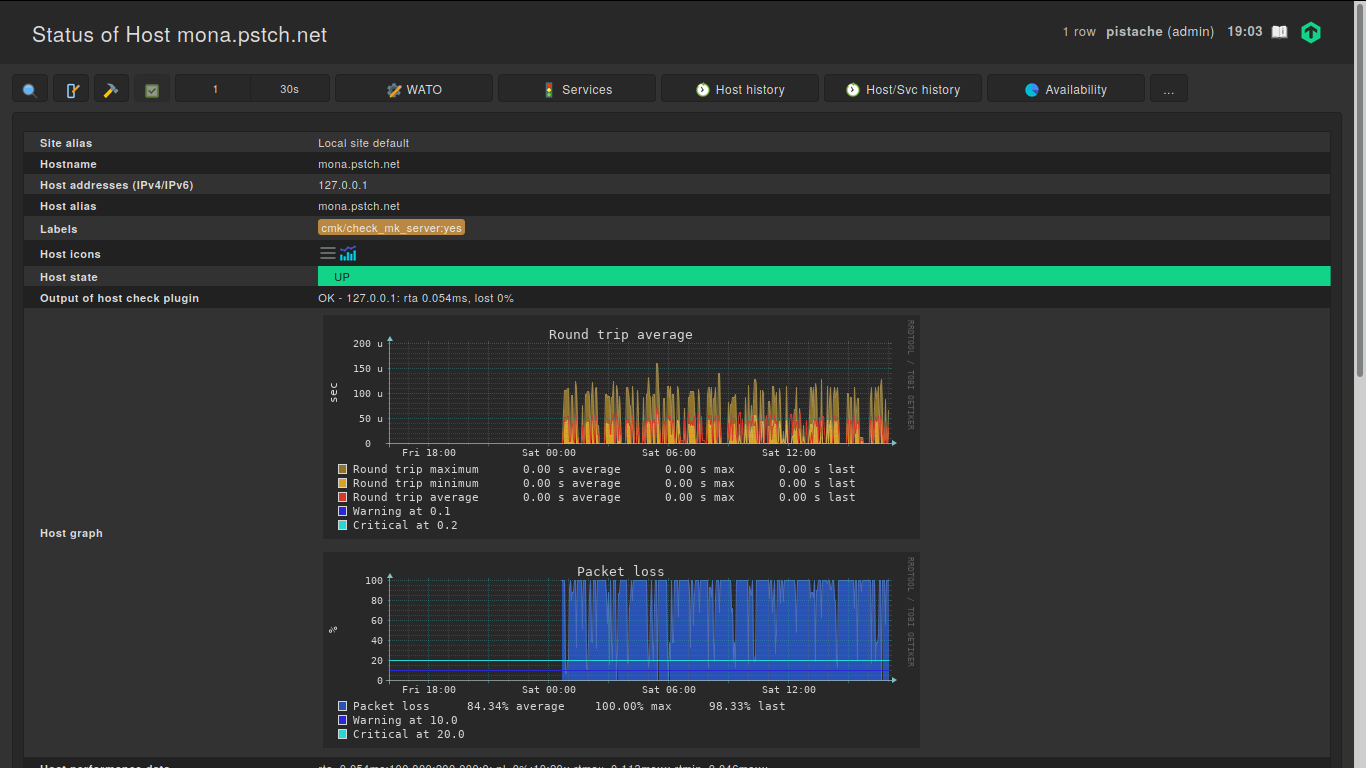Open the Host history view

click(740, 89)
